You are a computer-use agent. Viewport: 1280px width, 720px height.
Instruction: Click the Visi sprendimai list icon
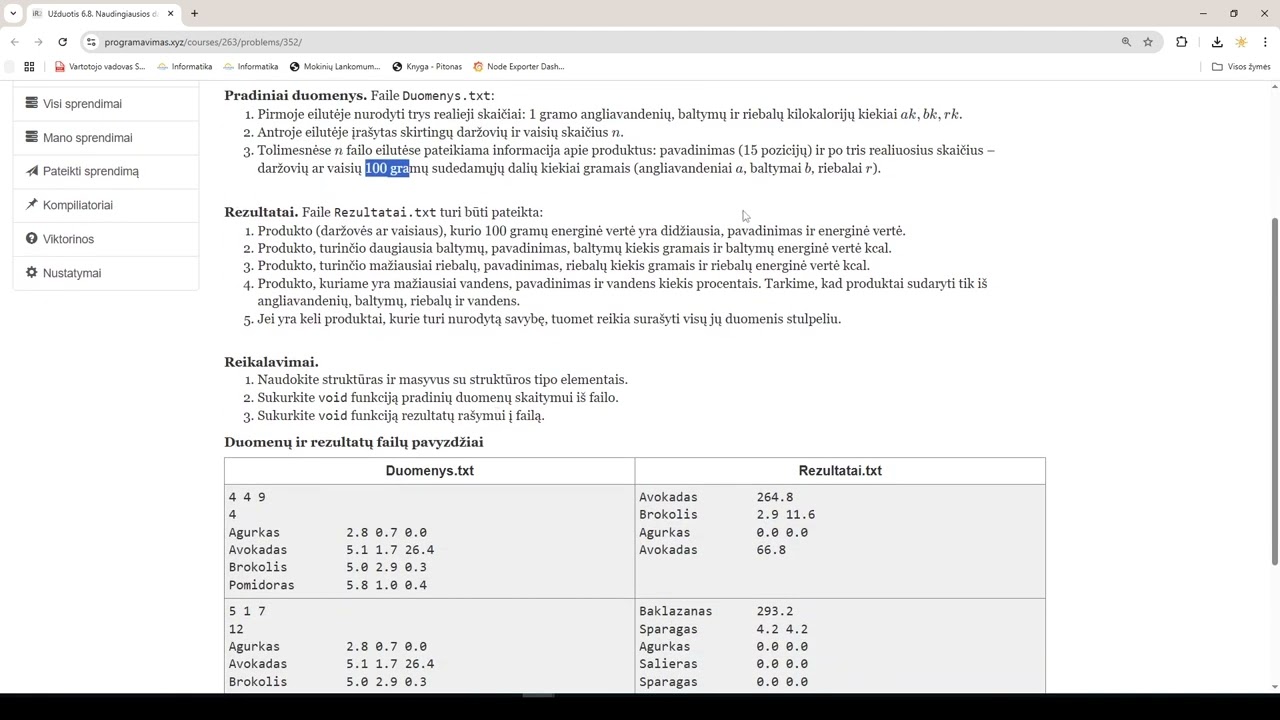point(32,103)
